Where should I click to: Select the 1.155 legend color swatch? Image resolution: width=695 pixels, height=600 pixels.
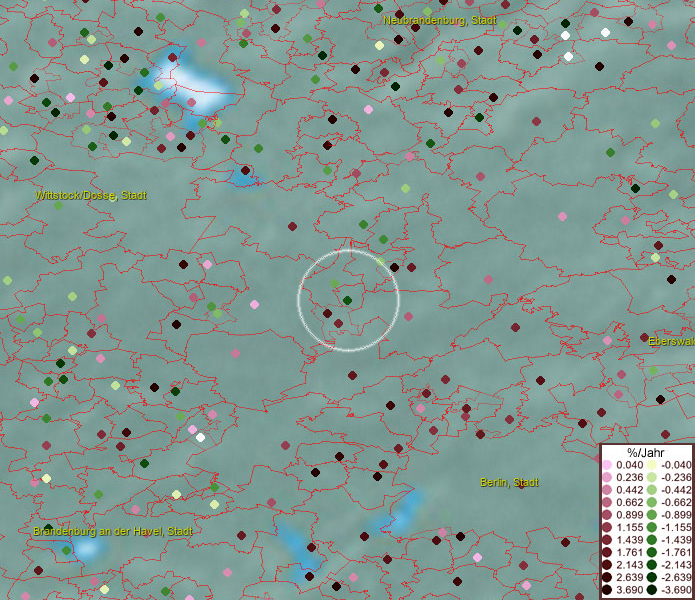607,527
